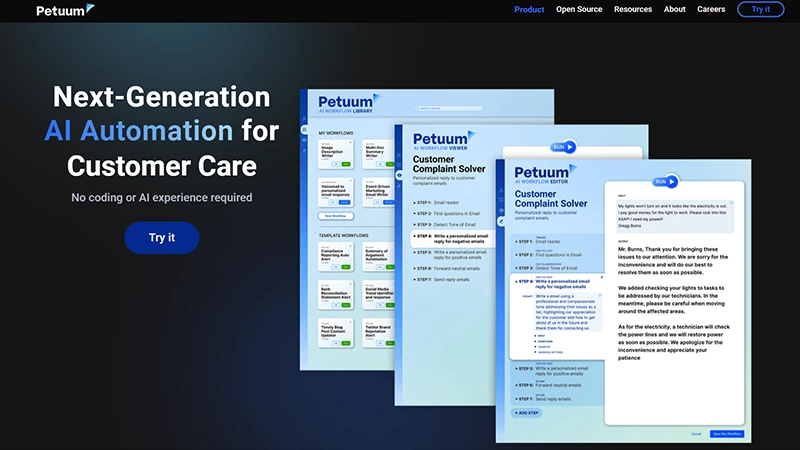The image size is (800, 450).
Task: Open the Social Media Trend Identifier template
Action: click(378, 294)
